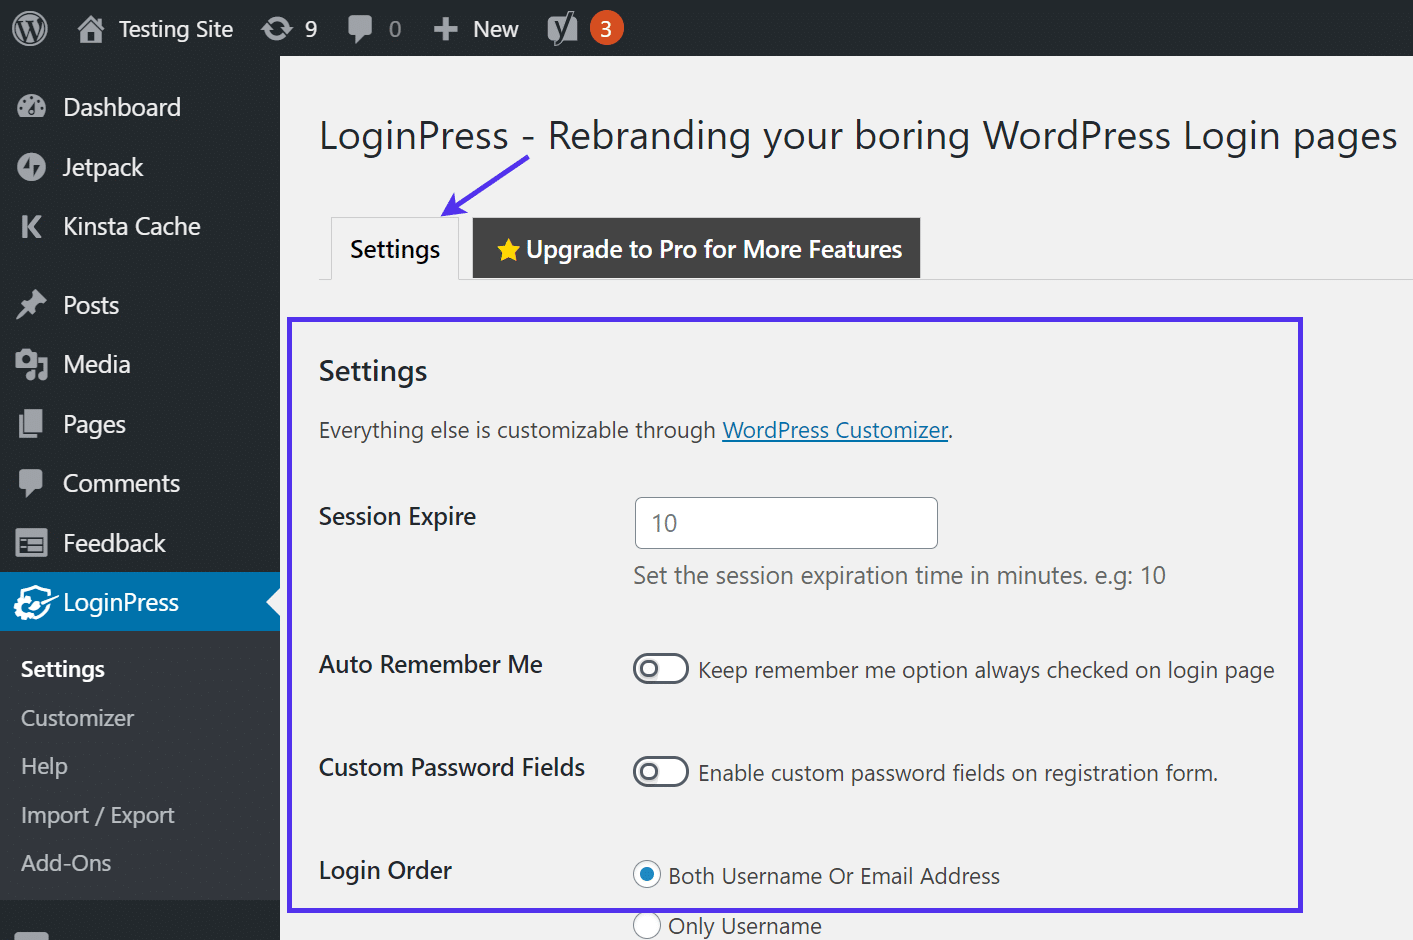Switch to the Settings tab
The height and width of the screenshot is (940, 1413).
[393, 248]
